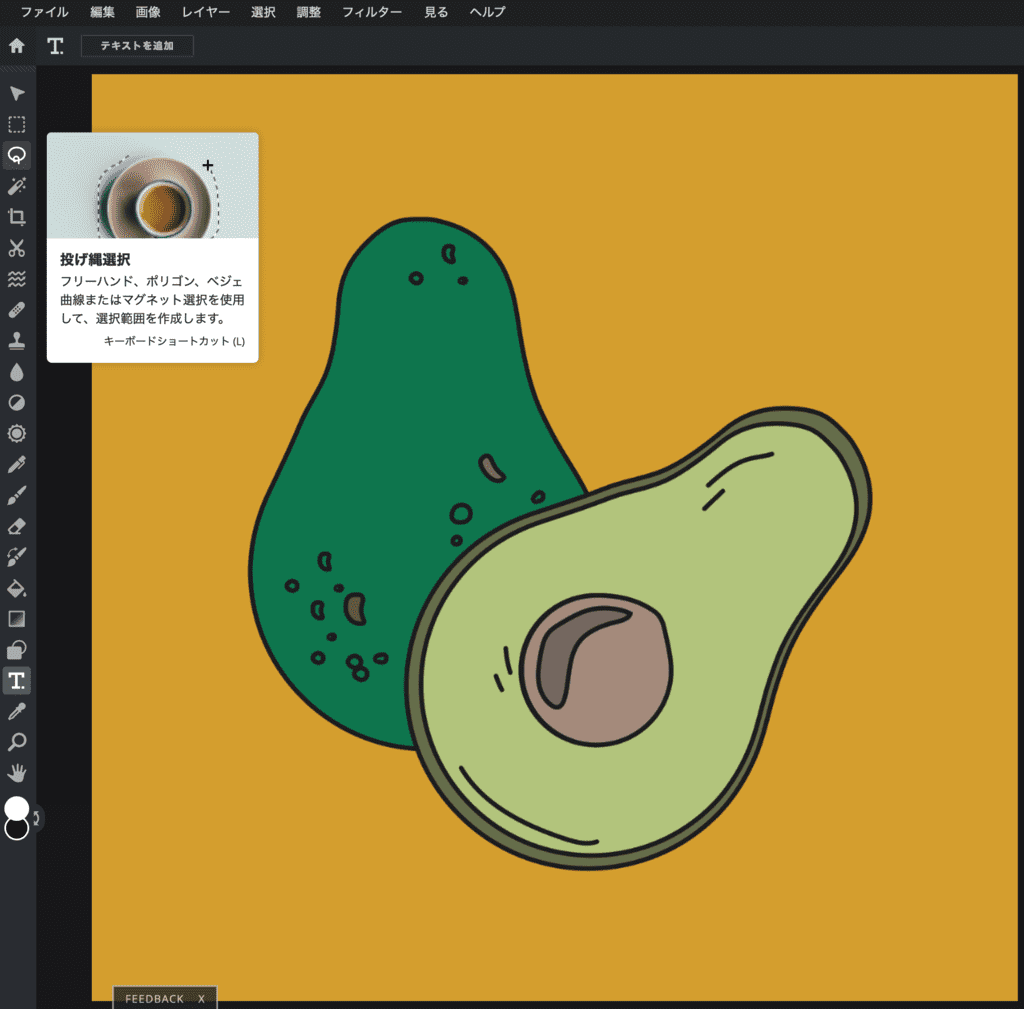Toggle the Lasso selection tool
Viewport: 1024px width, 1009px height.
(x=16, y=155)
